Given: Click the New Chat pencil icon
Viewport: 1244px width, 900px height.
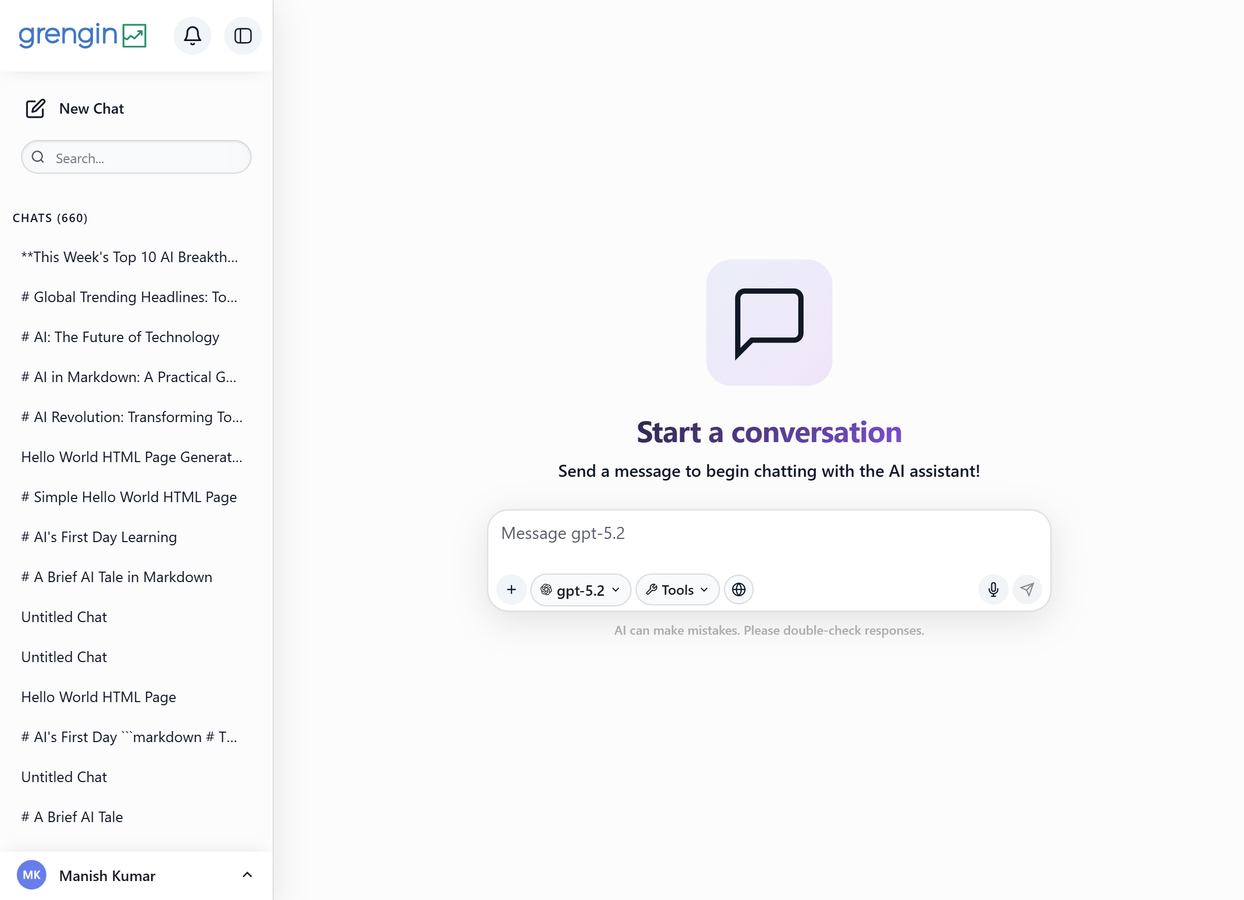Looking at the screenshot, I should click(x=35, y=108).
